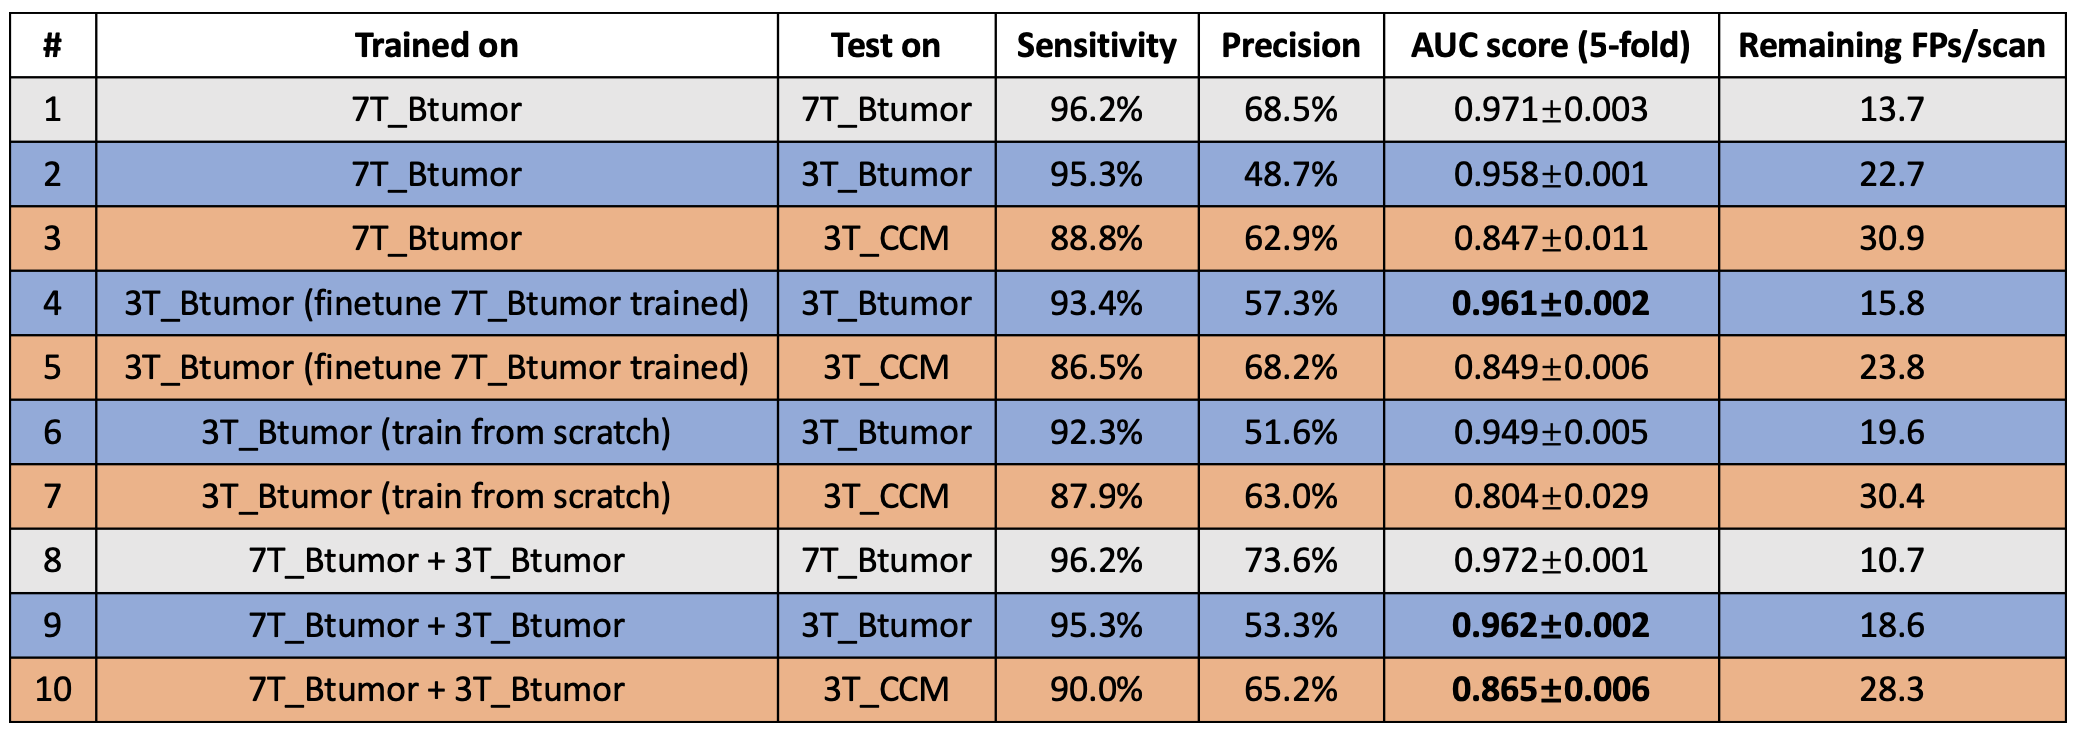Select the remaining FPs value 10.7
Image resolution: width=2080 pixels, height=734 pixels.
pos(1891,560)
